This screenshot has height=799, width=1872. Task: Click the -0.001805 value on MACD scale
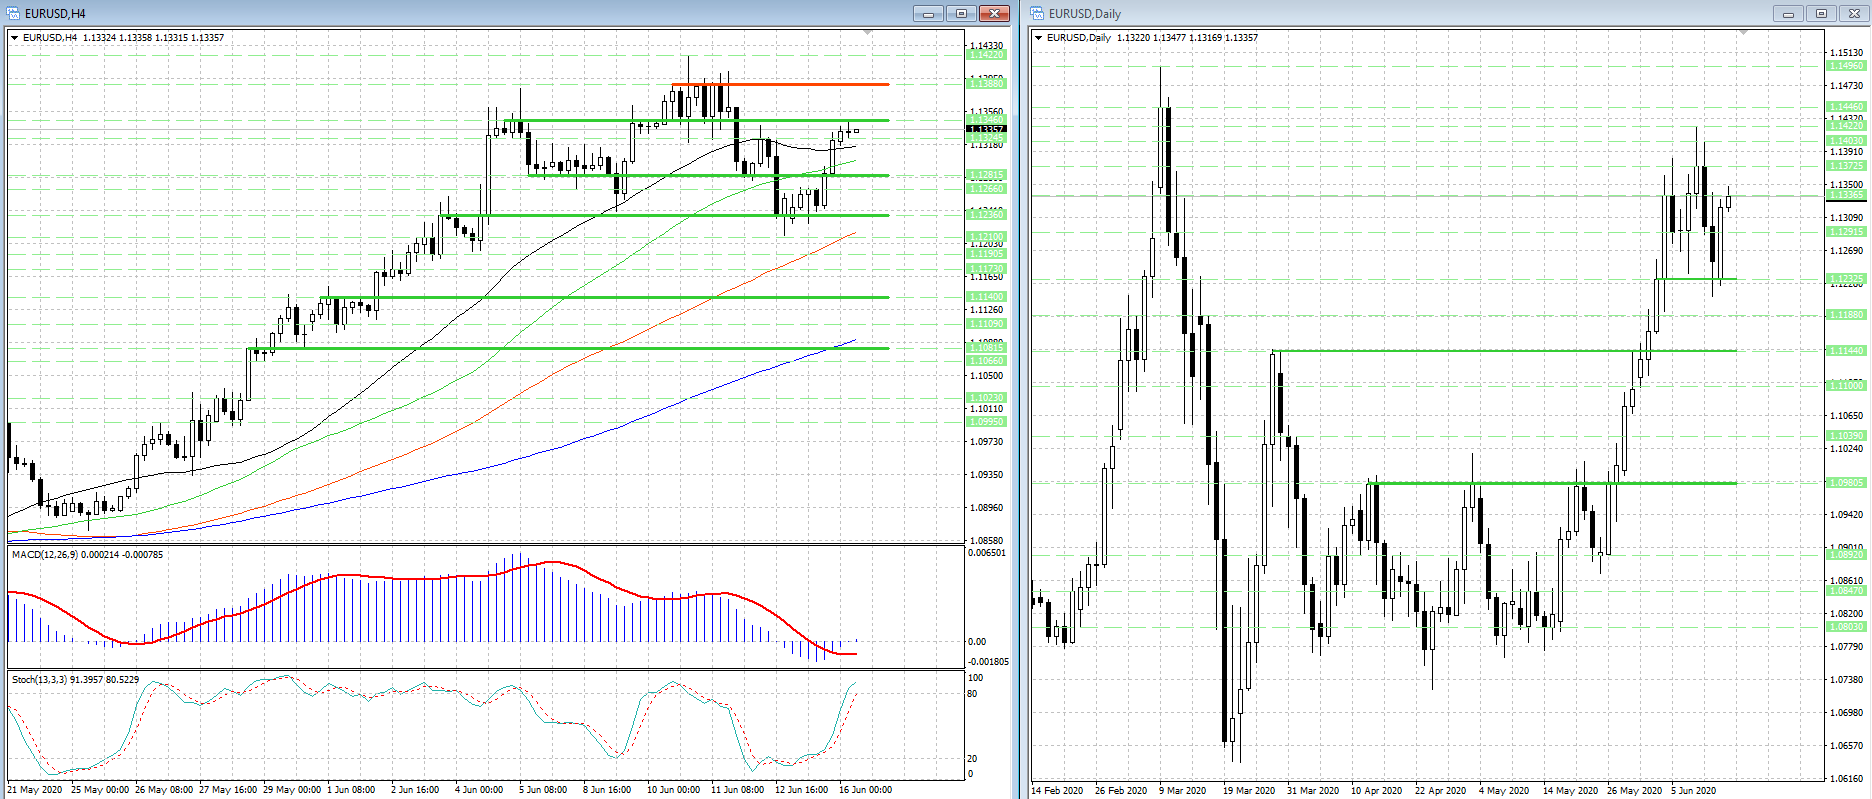pos(989,662)
